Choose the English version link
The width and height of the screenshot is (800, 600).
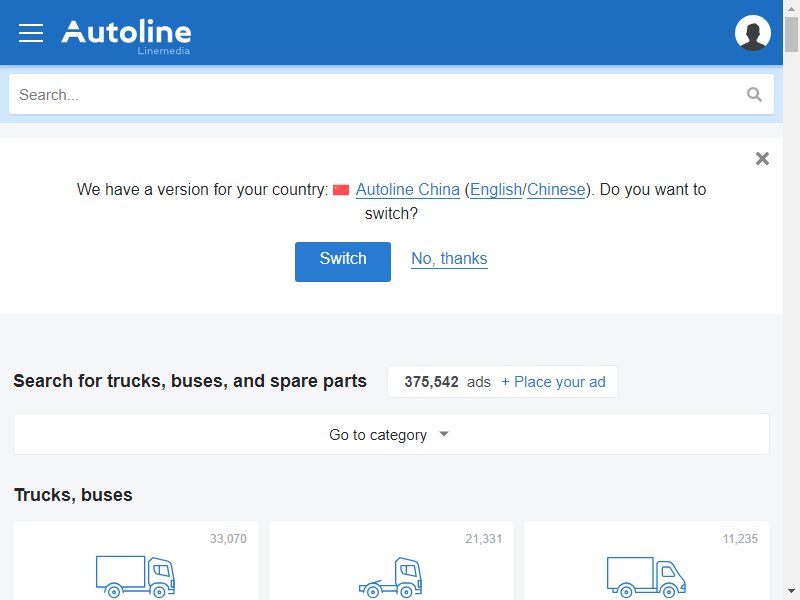496,189
